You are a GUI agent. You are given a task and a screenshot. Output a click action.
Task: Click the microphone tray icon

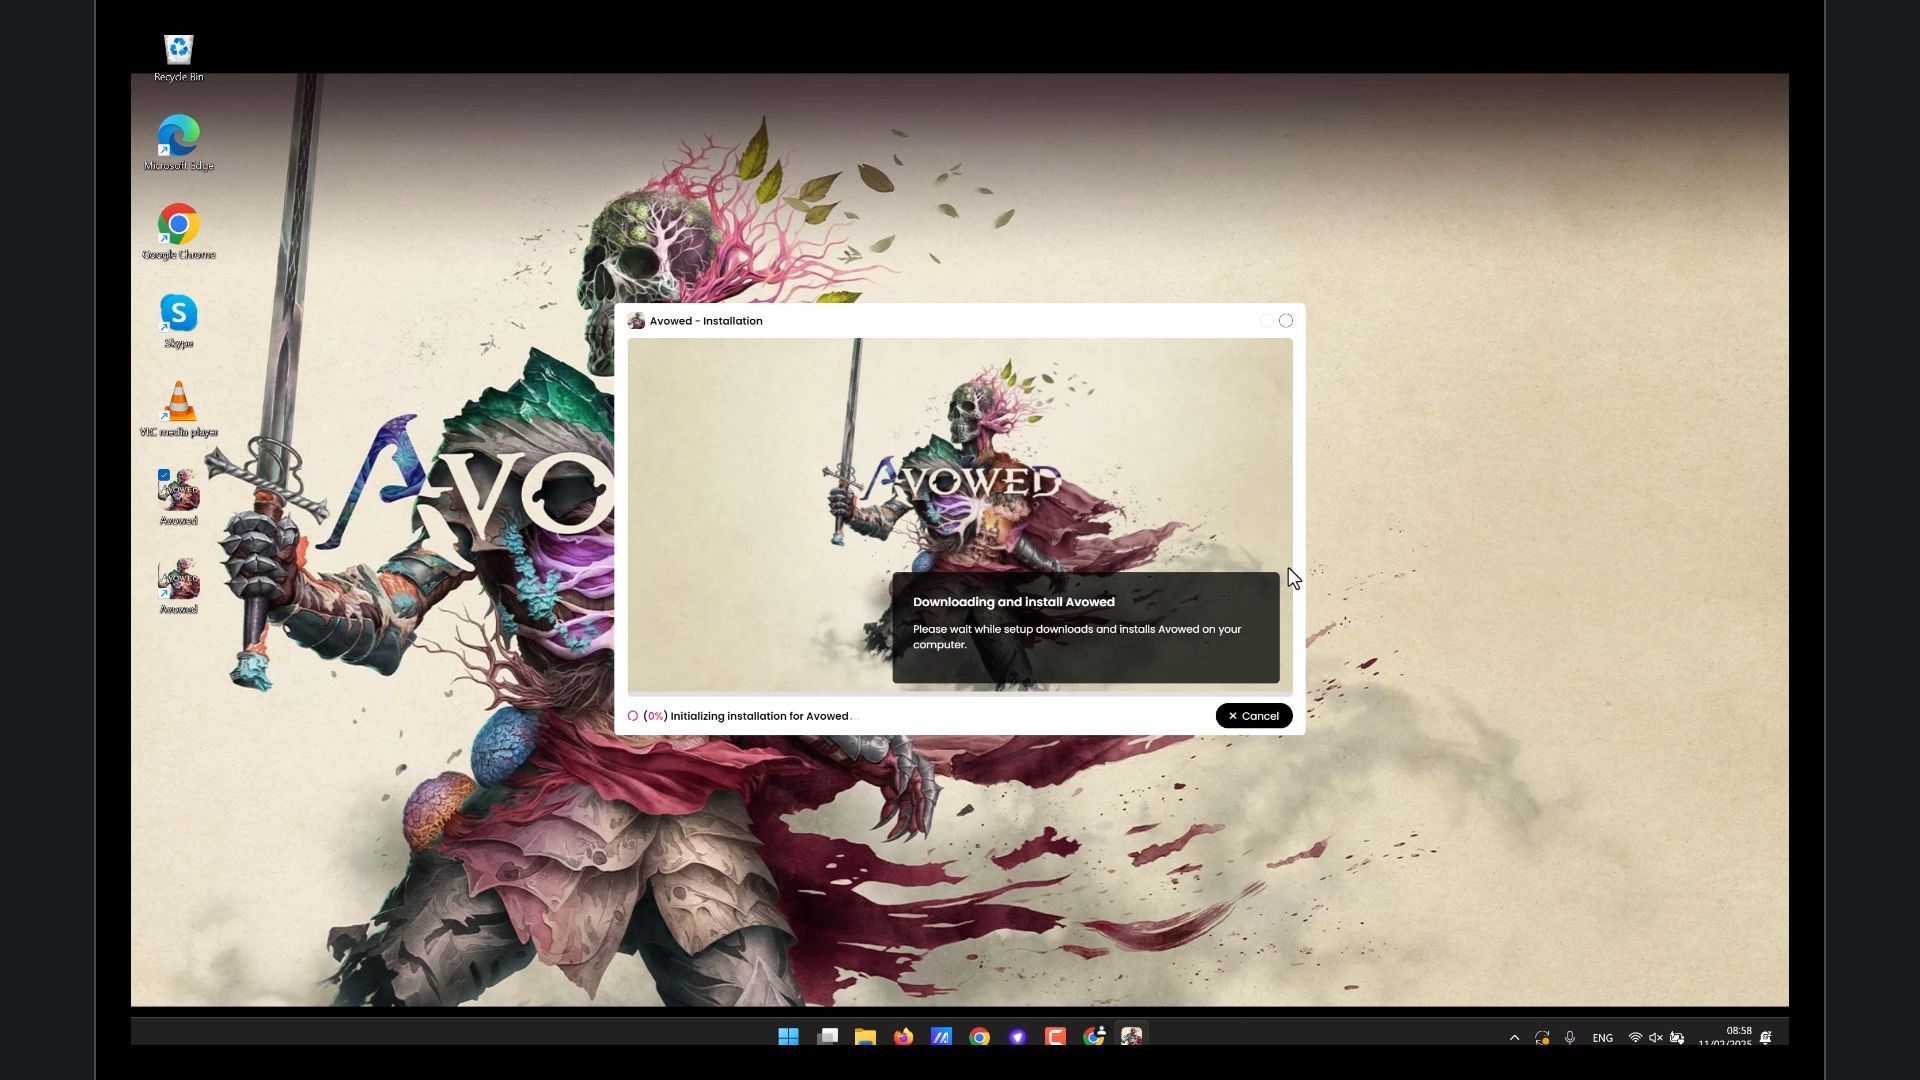coord(1570,1038)
